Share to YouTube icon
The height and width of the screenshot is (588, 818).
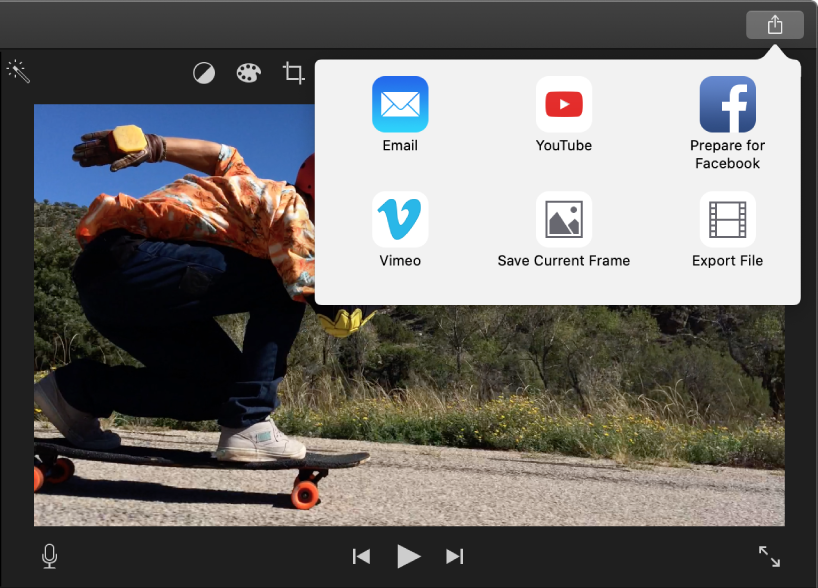point(563,104)
